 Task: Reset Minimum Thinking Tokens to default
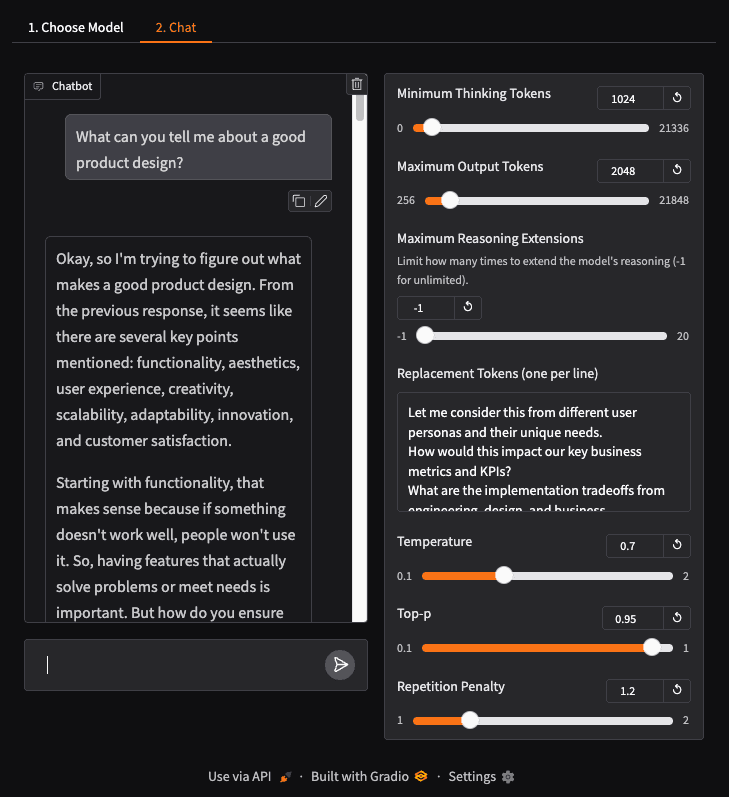point(677,98)
